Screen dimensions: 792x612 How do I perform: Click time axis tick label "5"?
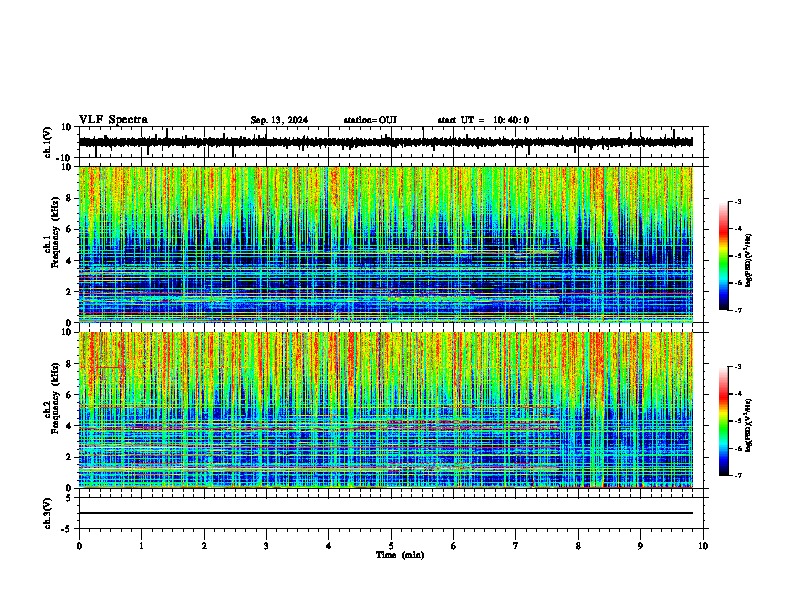pyautogui.click(x=391, y=546)
